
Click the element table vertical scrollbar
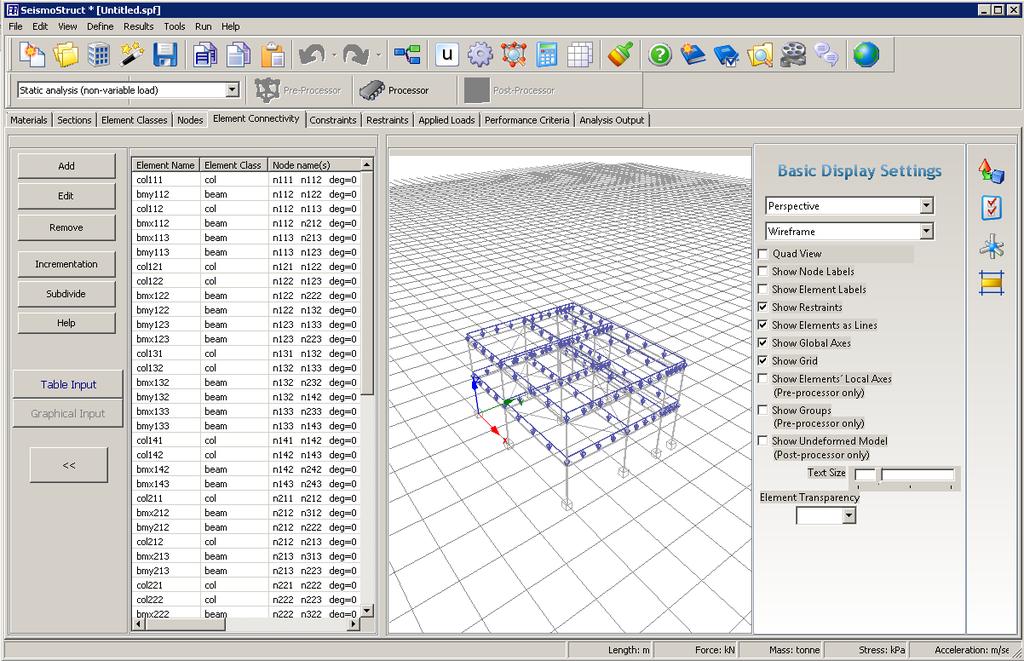367,385
